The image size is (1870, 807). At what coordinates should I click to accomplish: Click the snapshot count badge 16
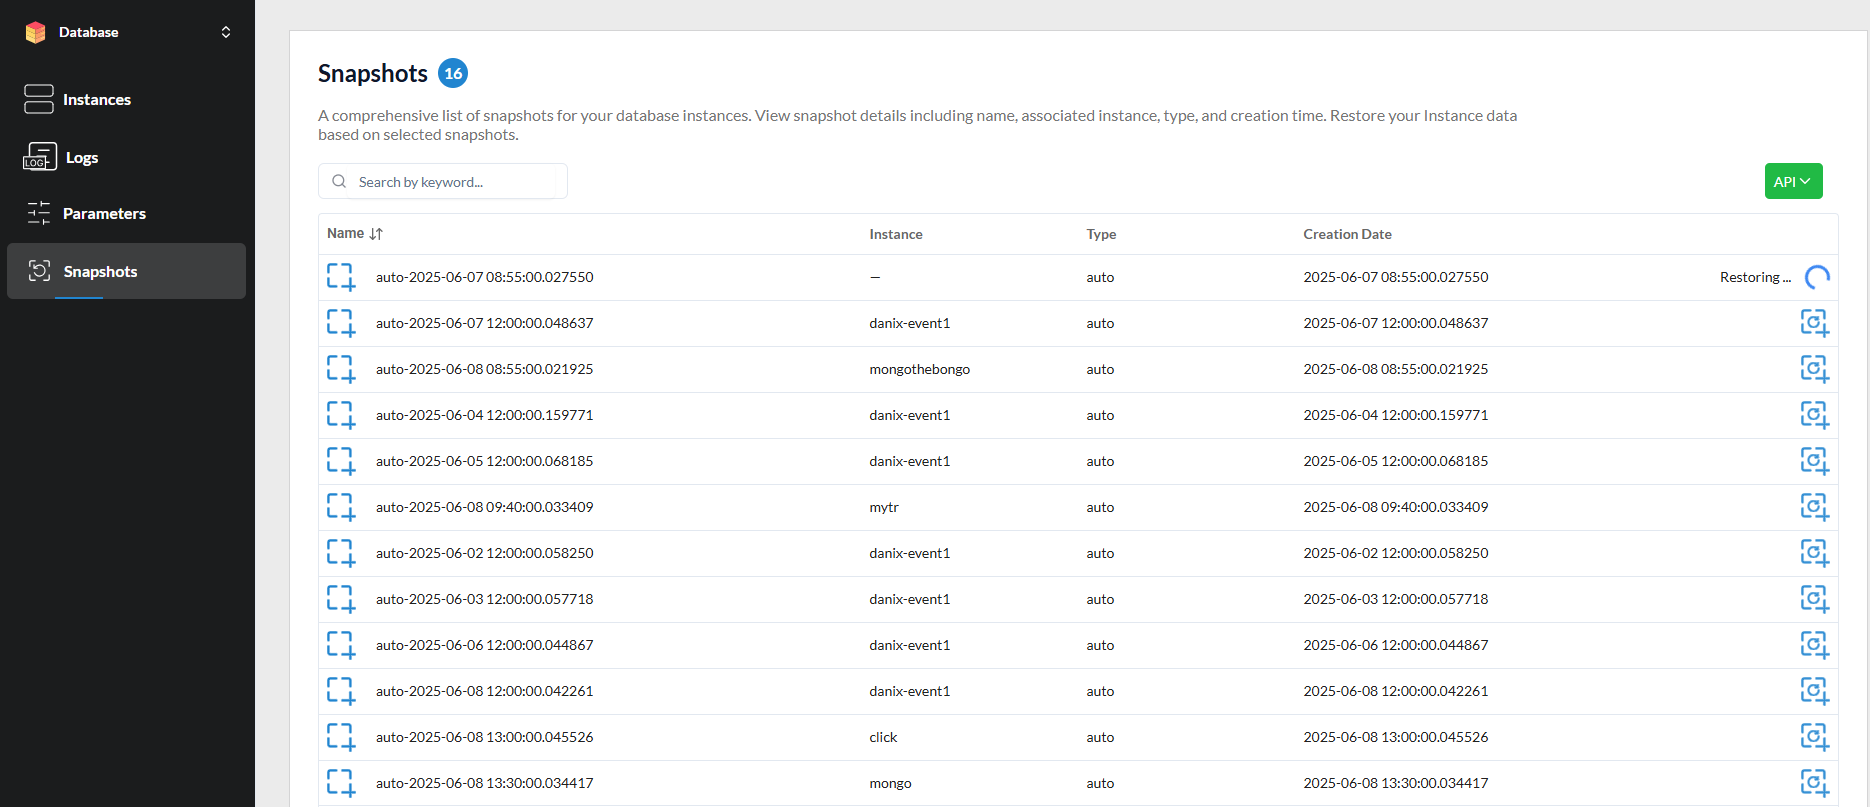pyautogui.click(x=453, y=73)
